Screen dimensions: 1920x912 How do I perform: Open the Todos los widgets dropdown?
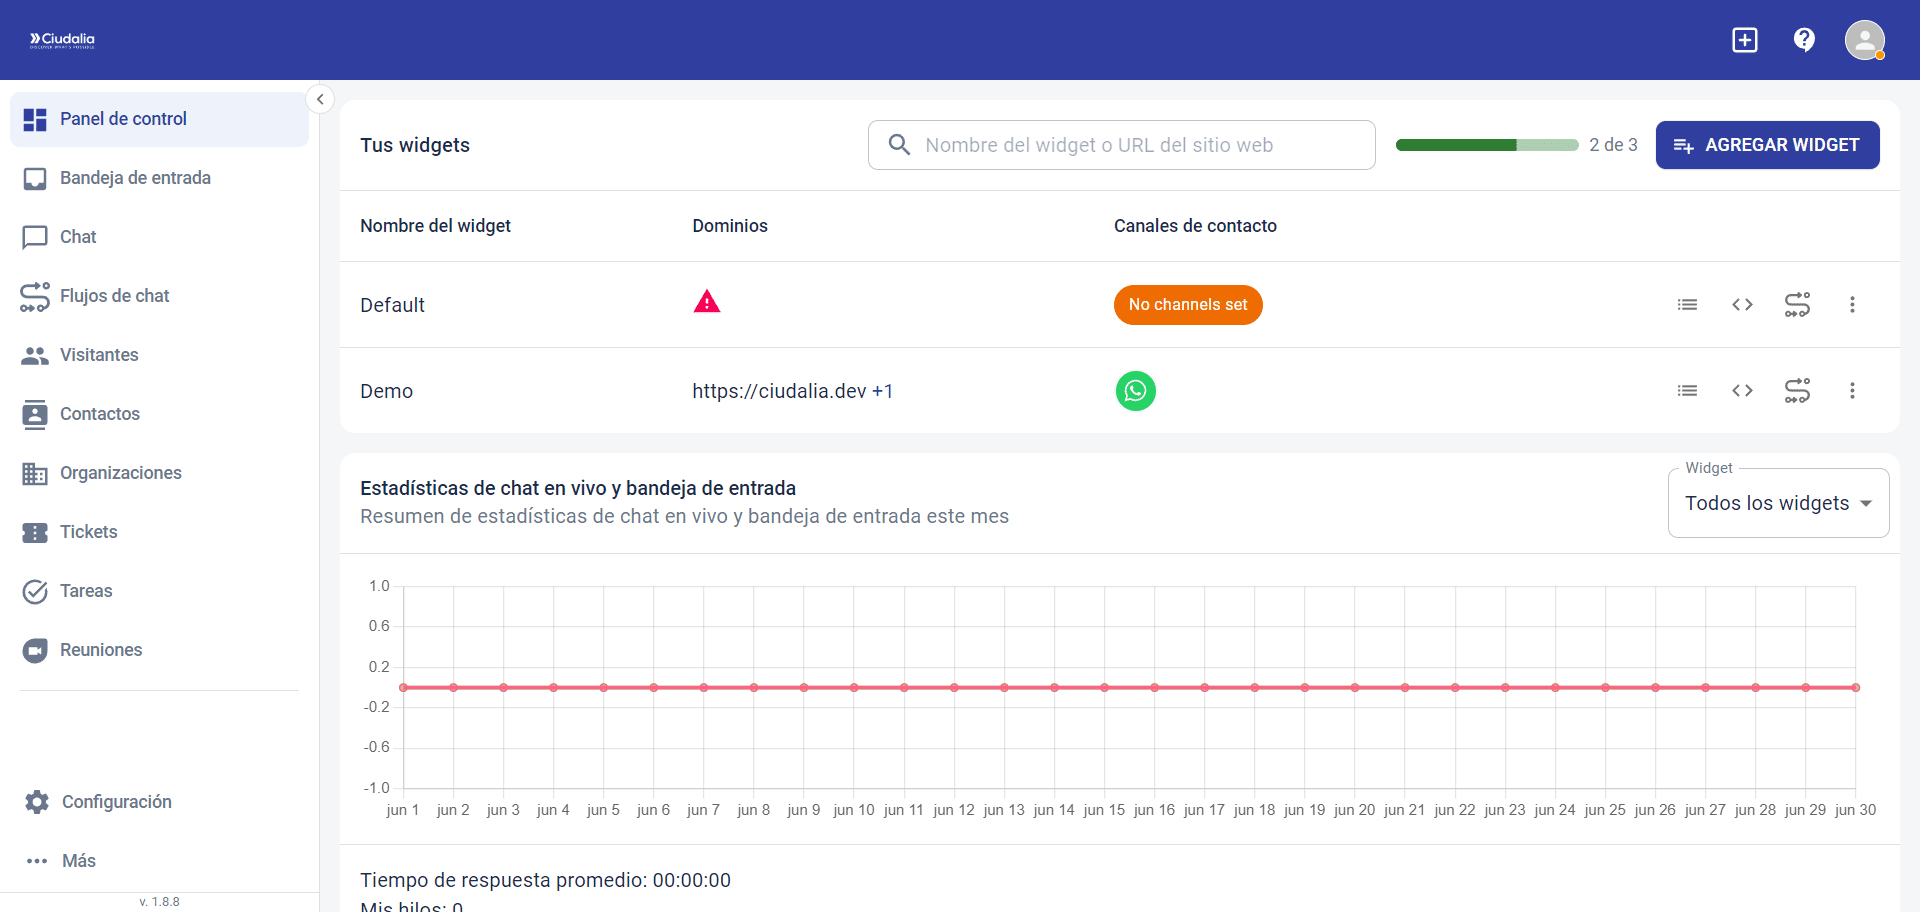[1778, 503]
